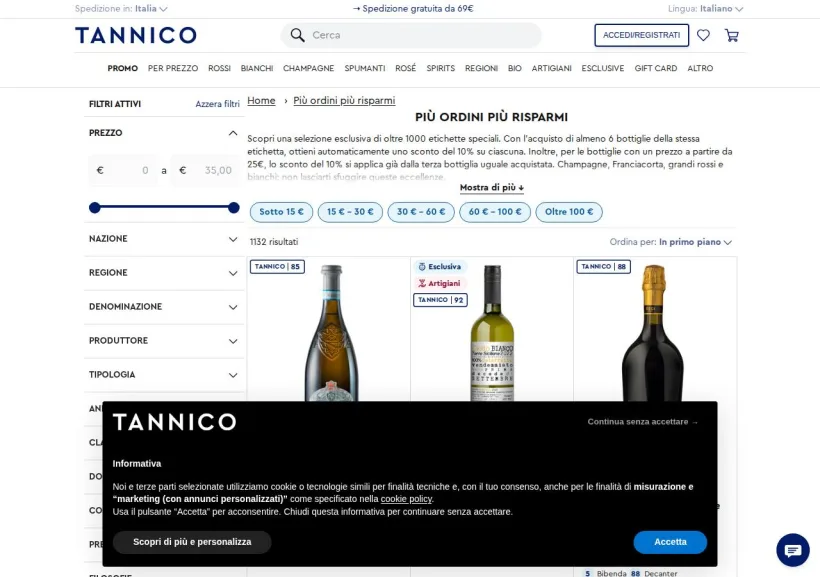Image resolution: width=820 pixels, height=577 pixels.
Task: Open the live chat bubble
Action: [793, 550]
